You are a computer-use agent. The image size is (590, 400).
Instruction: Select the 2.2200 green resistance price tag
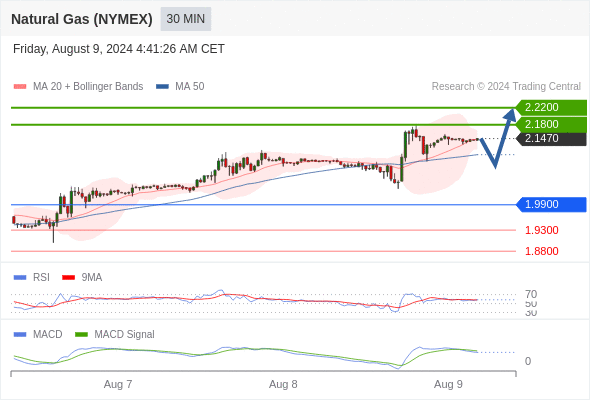[x=551, y=107]
